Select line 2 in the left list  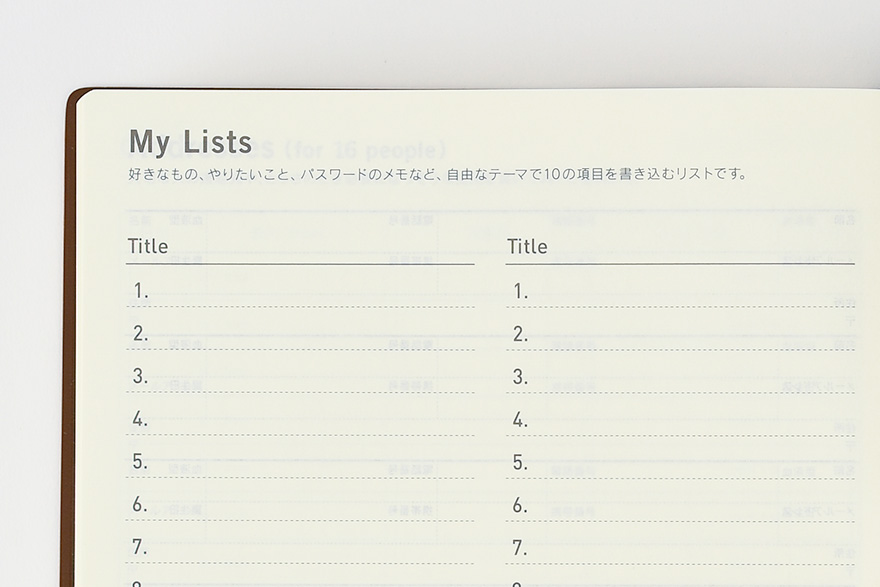pos(300,334)
